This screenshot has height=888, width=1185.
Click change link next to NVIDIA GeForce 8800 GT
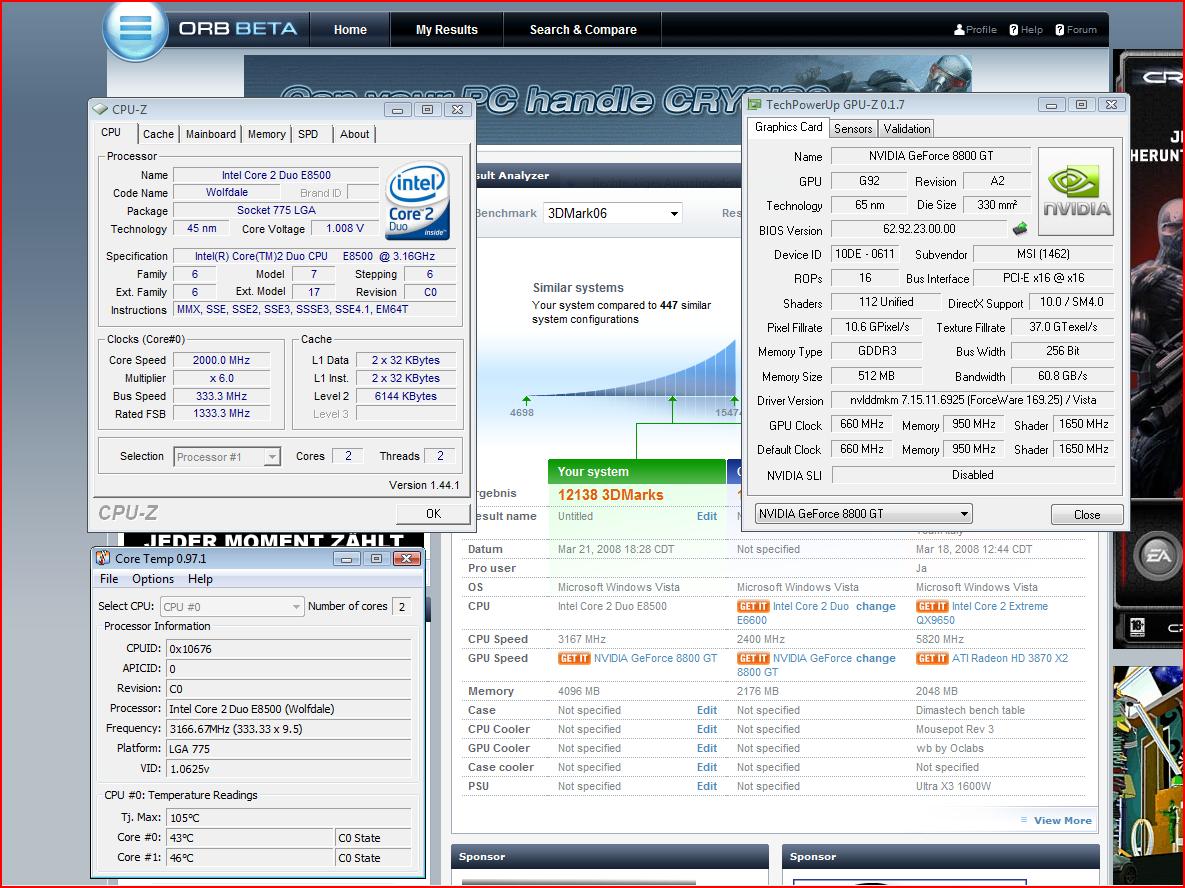(x=875, y=658)
